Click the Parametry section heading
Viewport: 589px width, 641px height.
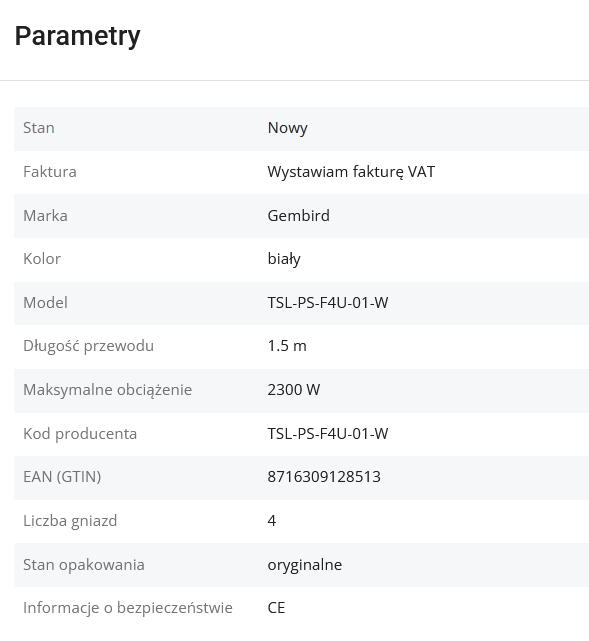[x=78, y=37]
